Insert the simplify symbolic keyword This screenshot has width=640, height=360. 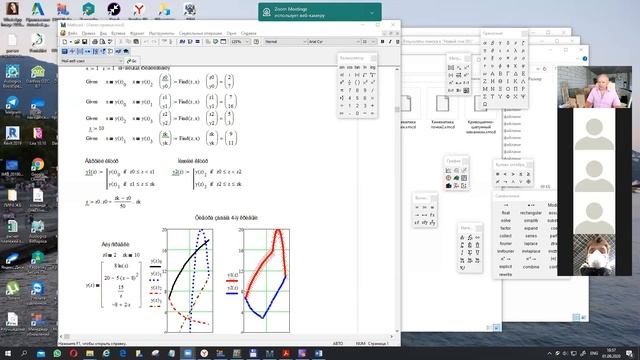tap(531, 220)
